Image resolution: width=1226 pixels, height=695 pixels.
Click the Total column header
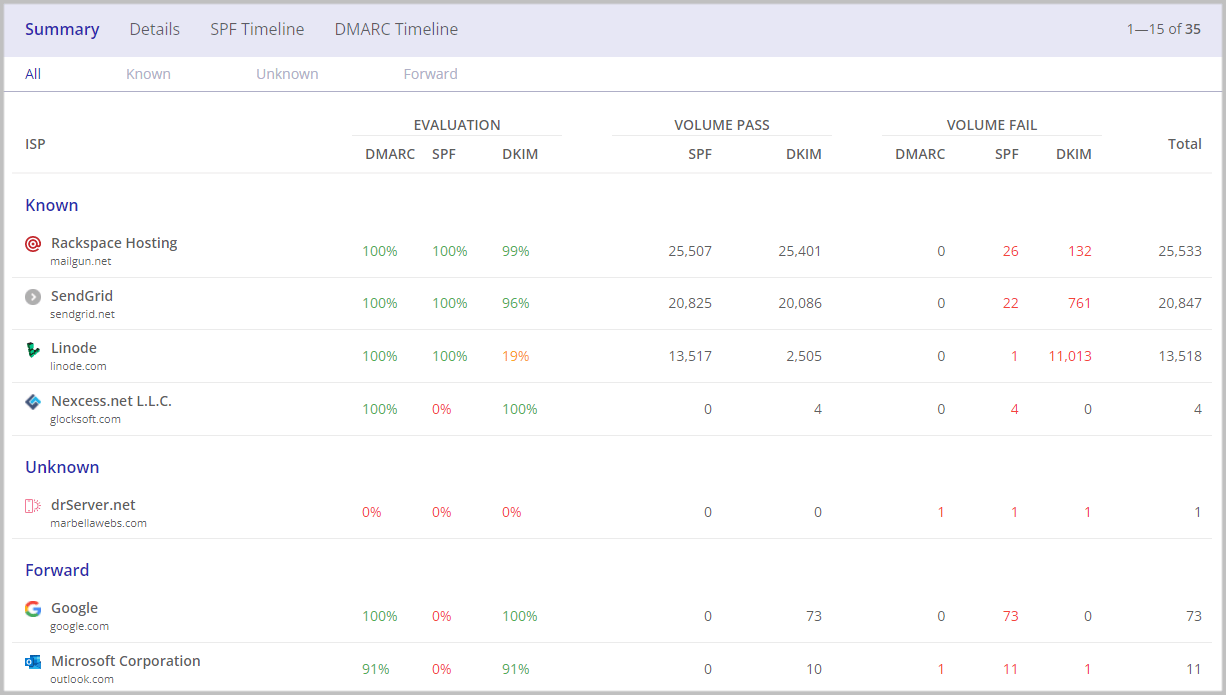coord(1184,144)
